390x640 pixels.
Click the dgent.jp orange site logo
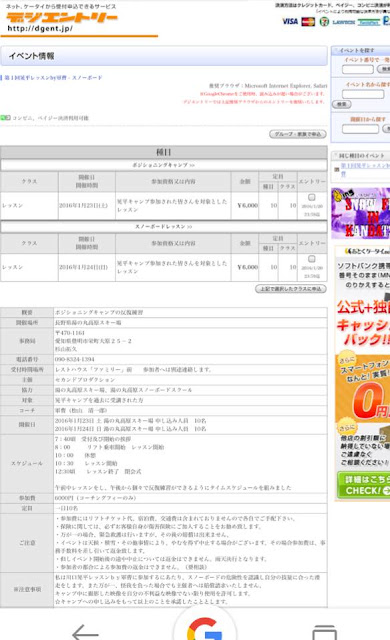click(62, 18)
